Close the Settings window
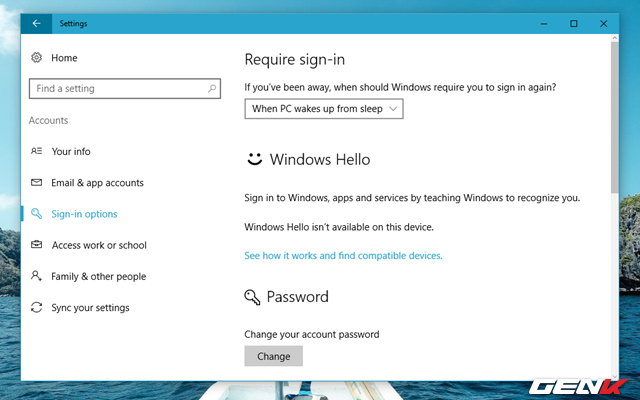 [x=604, y=24]
